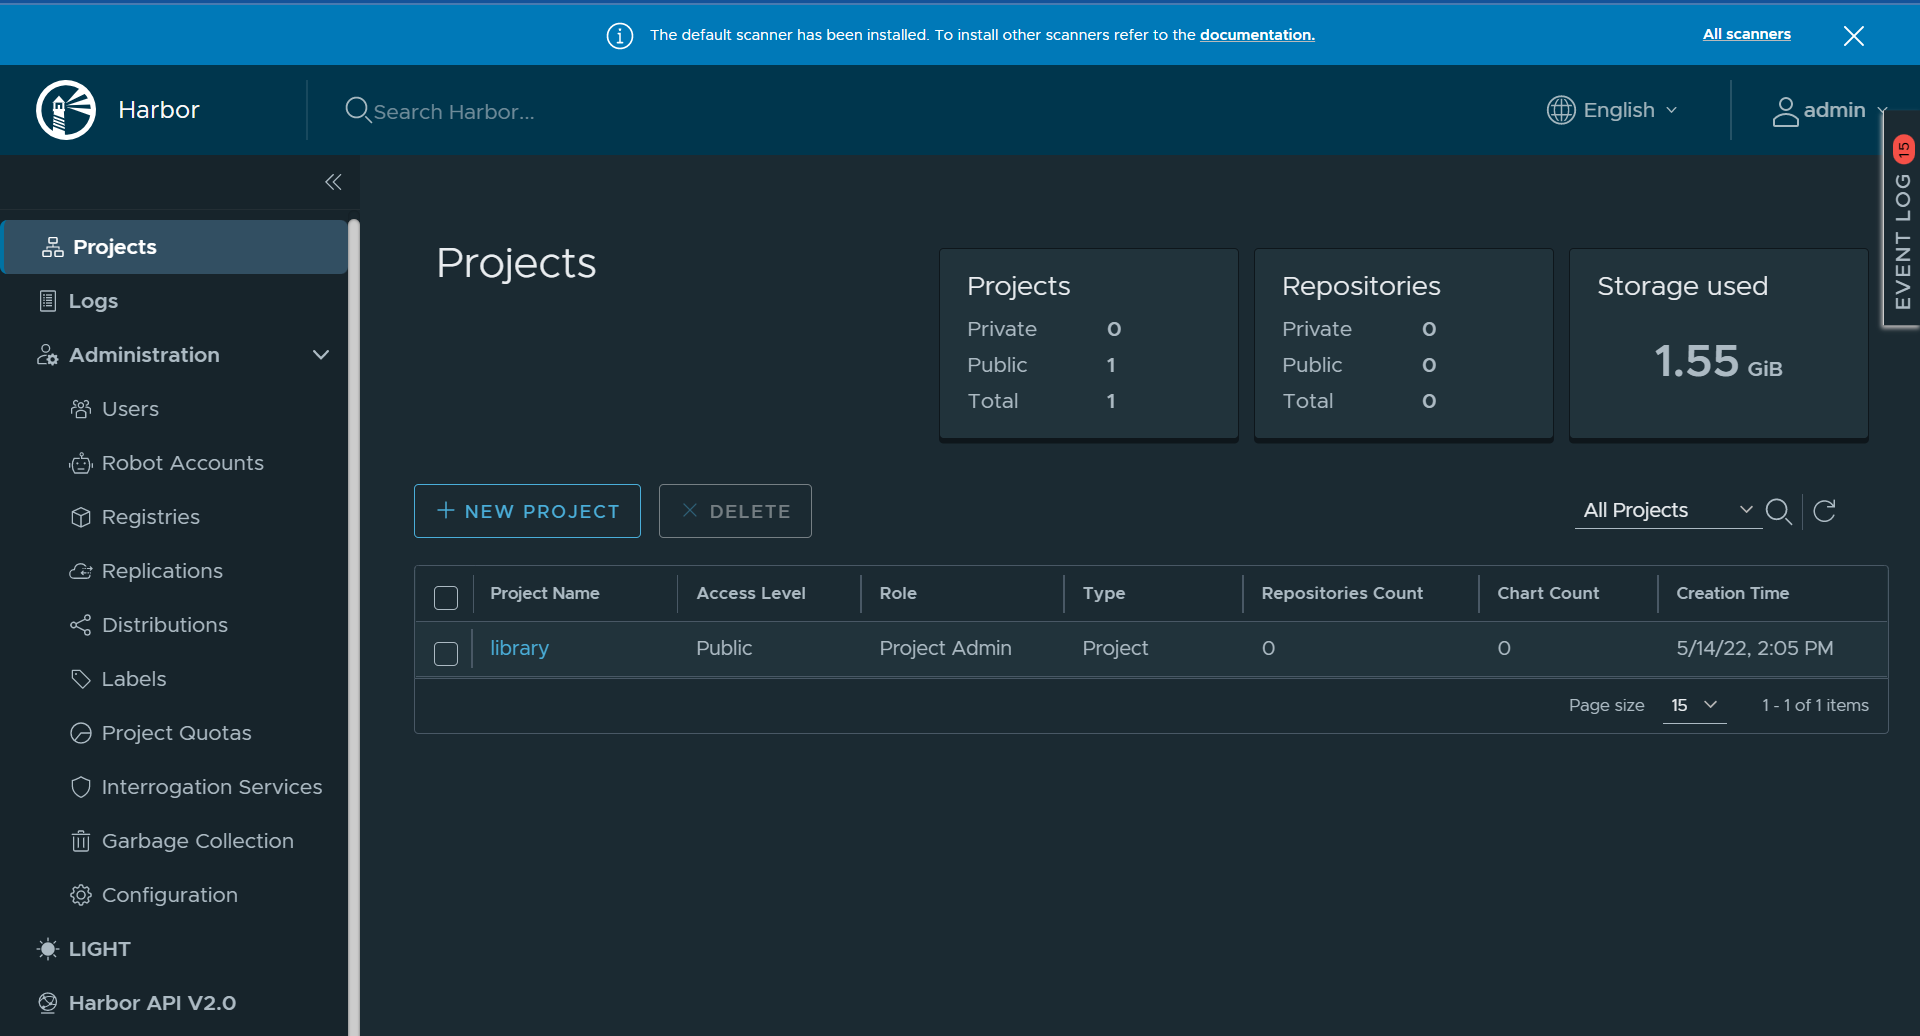Click the project list search icon
Viewport: 1920px width, 1036px height.
pyautogui.click(x=1779, y=511)
